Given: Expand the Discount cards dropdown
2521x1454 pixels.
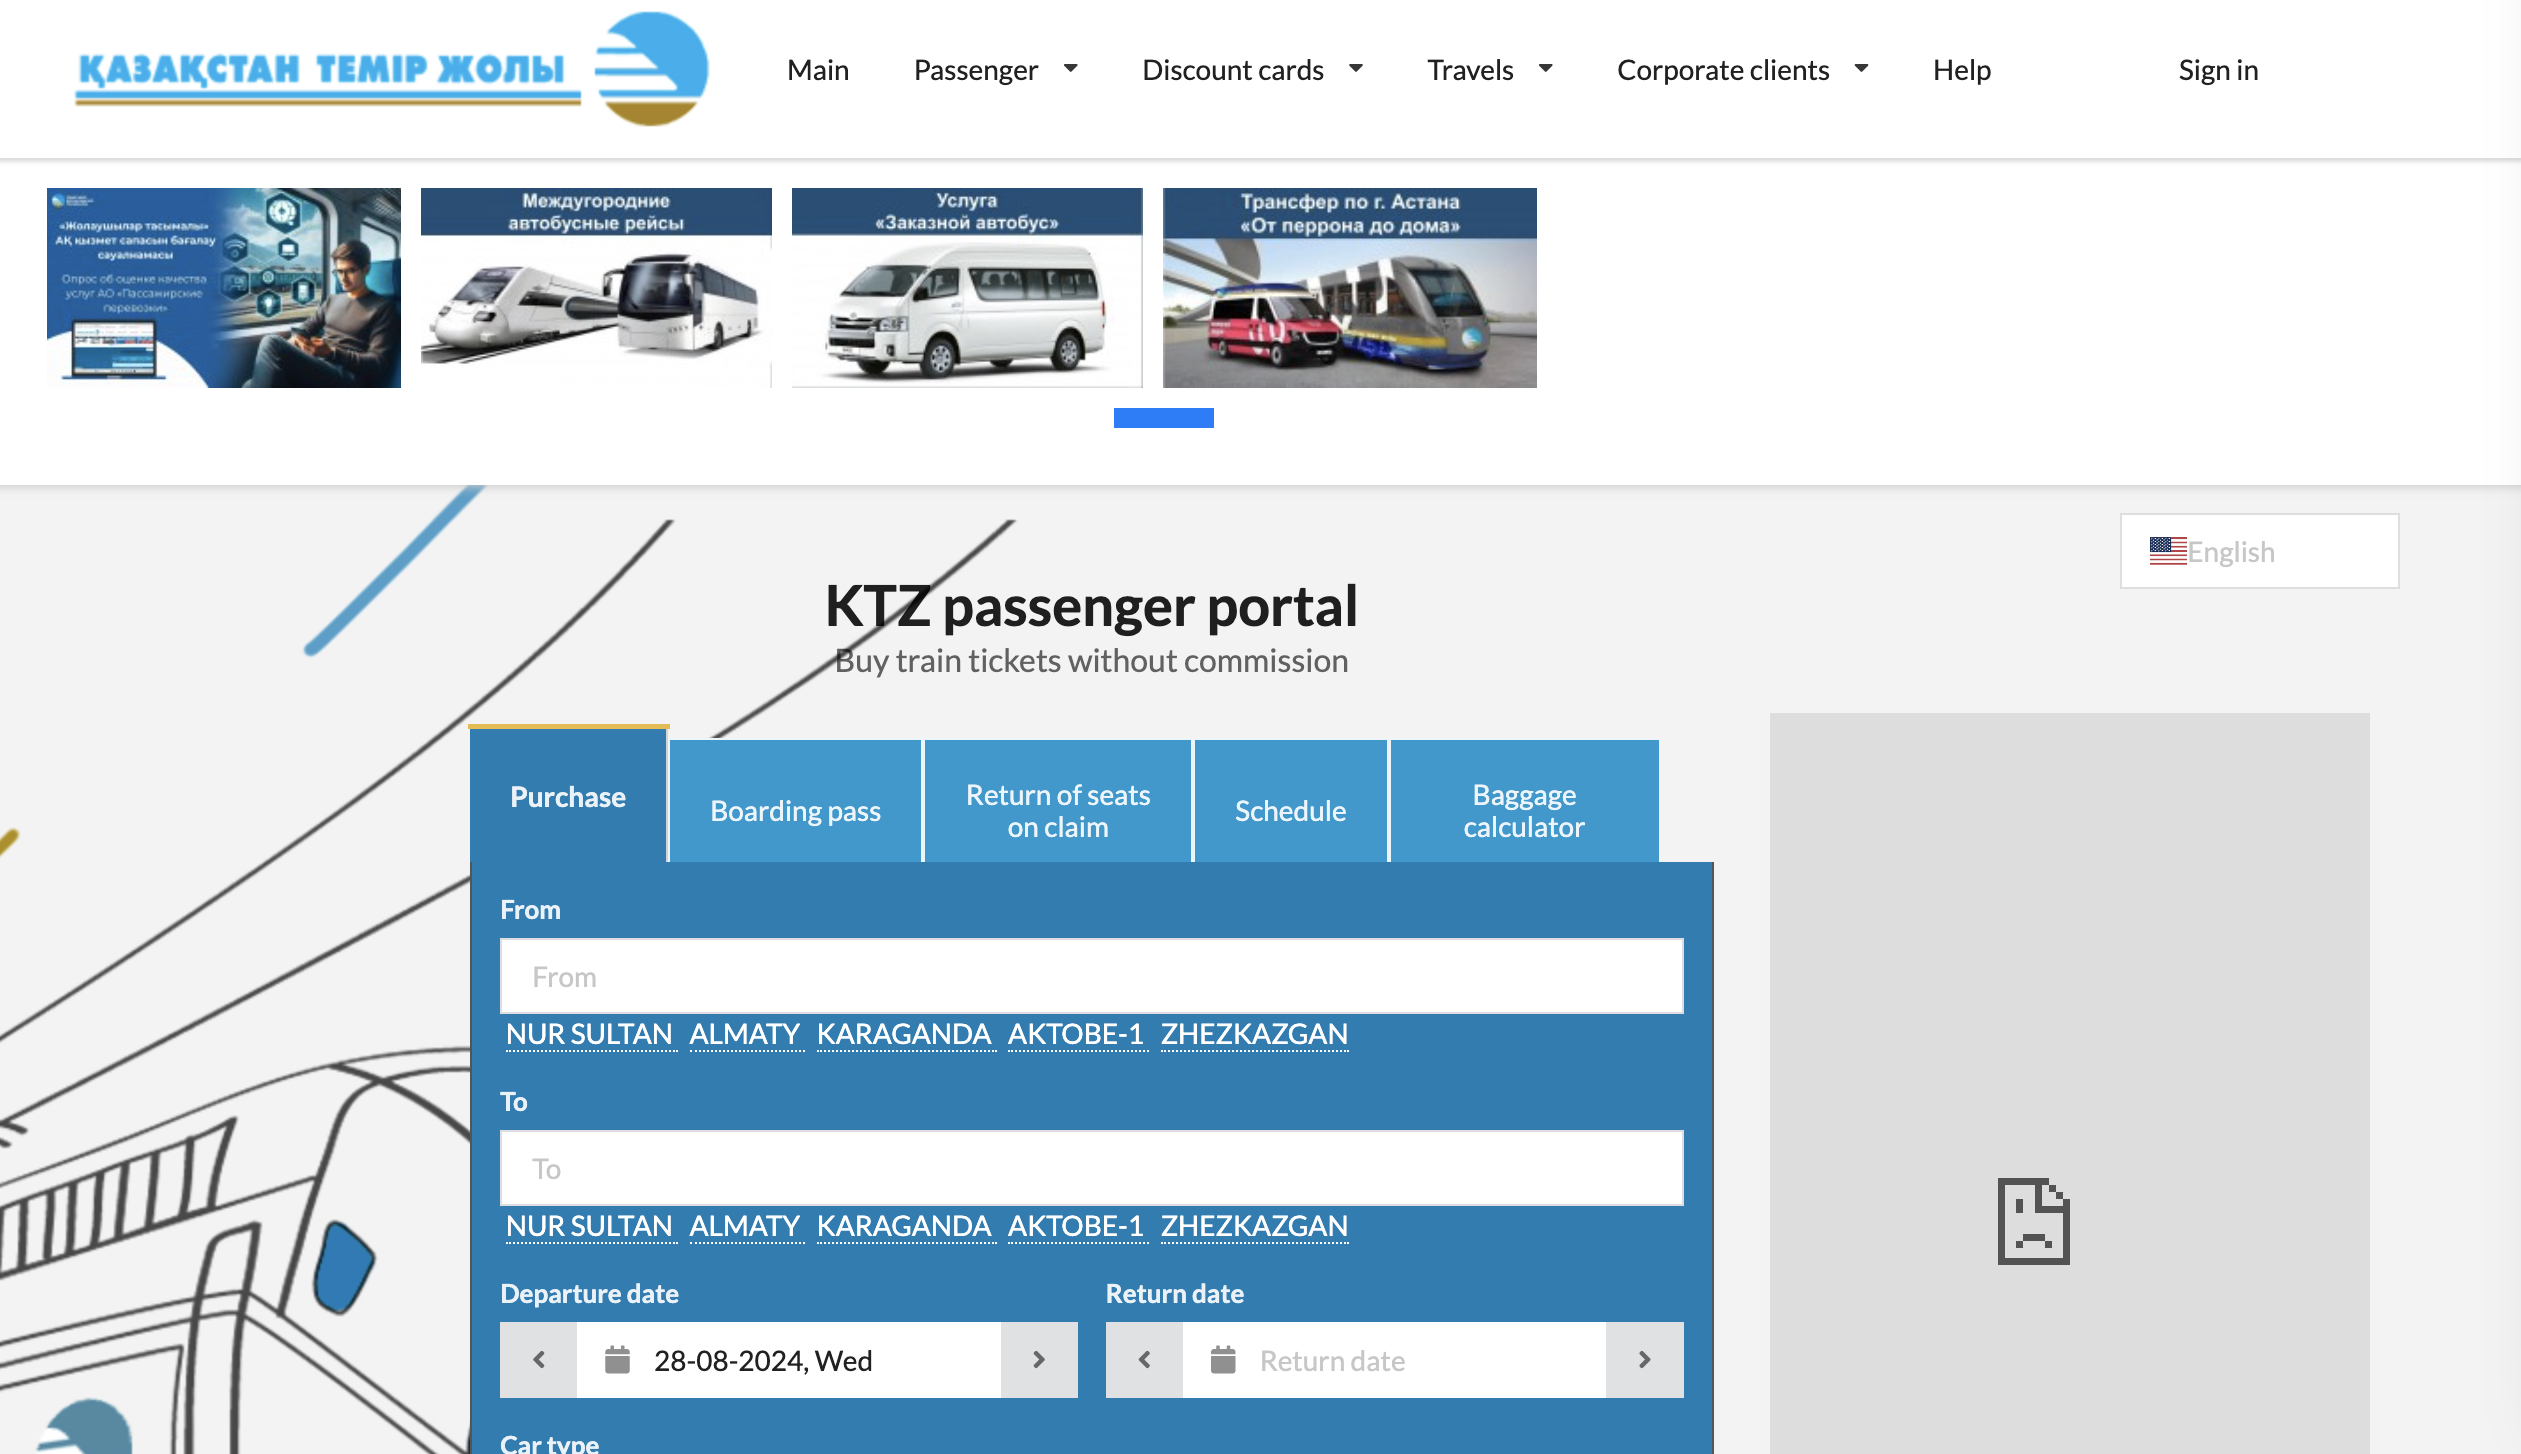Looking at the screenshot, I should 1253,70.
